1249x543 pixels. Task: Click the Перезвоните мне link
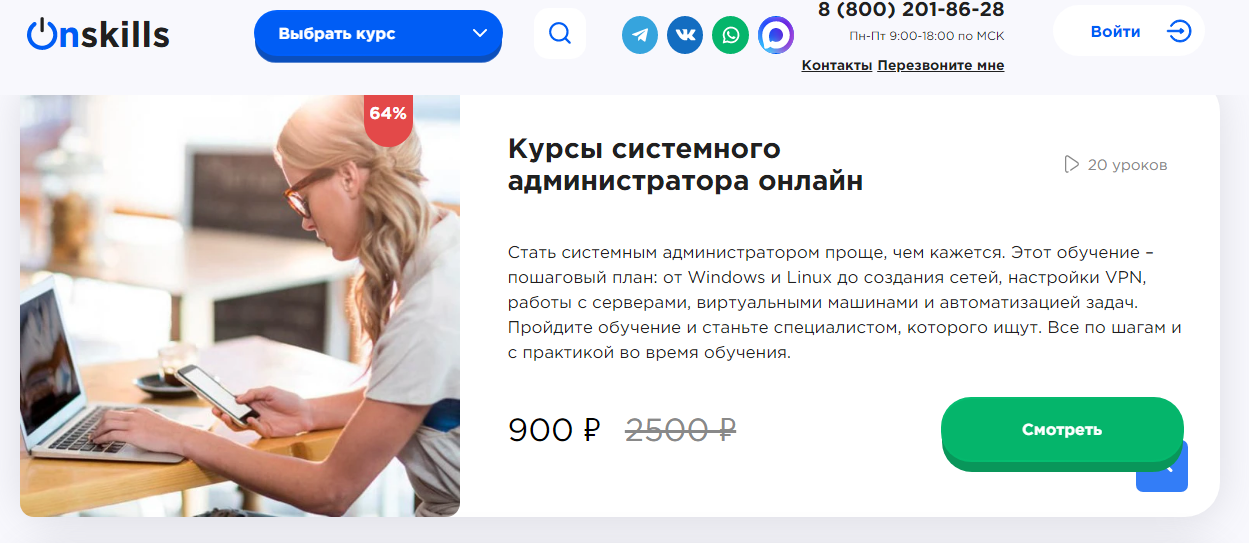(941, 65)
